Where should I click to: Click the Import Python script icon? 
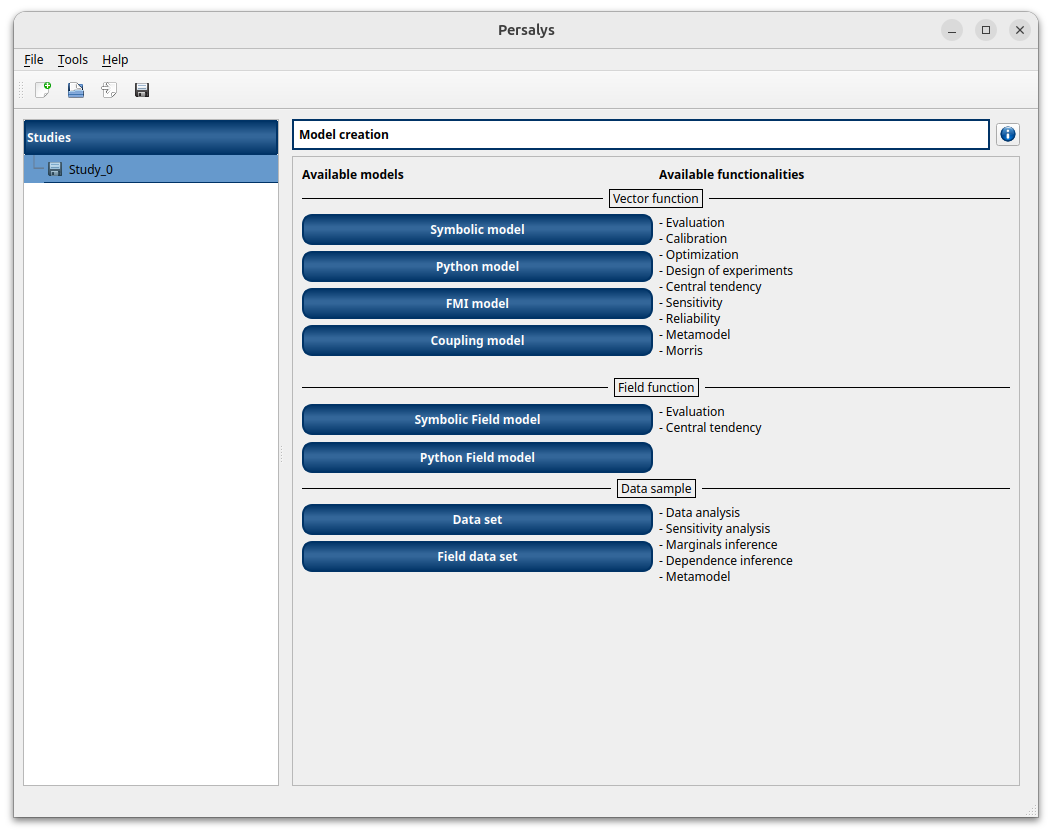(109, 90)
